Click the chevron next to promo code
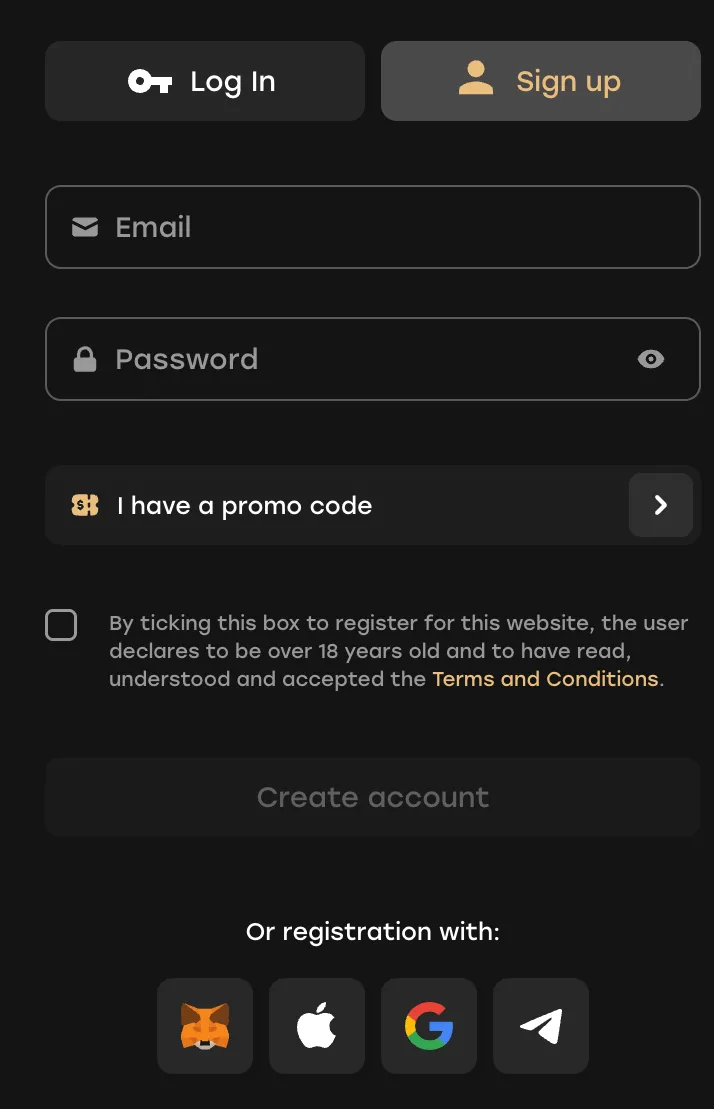The height and width of the screenshot is (1109, 714). pyautogui.click(x=661, y=505)
